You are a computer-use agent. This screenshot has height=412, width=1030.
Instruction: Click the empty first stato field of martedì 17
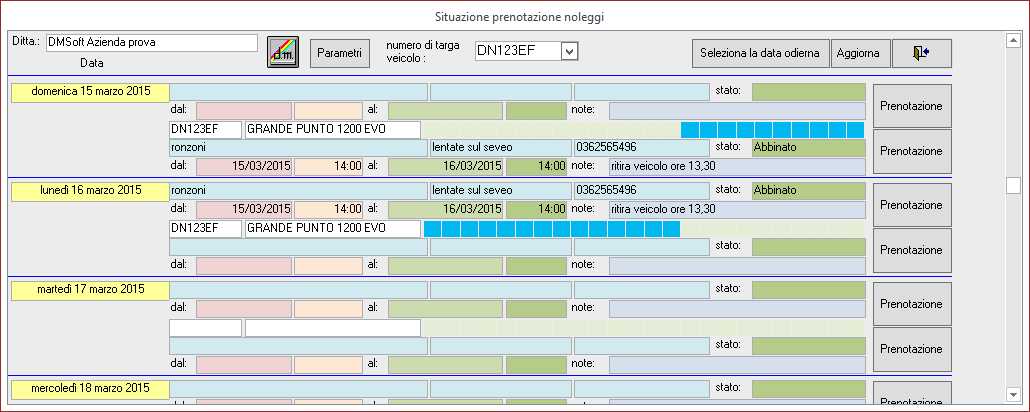[x=809, y=290]
